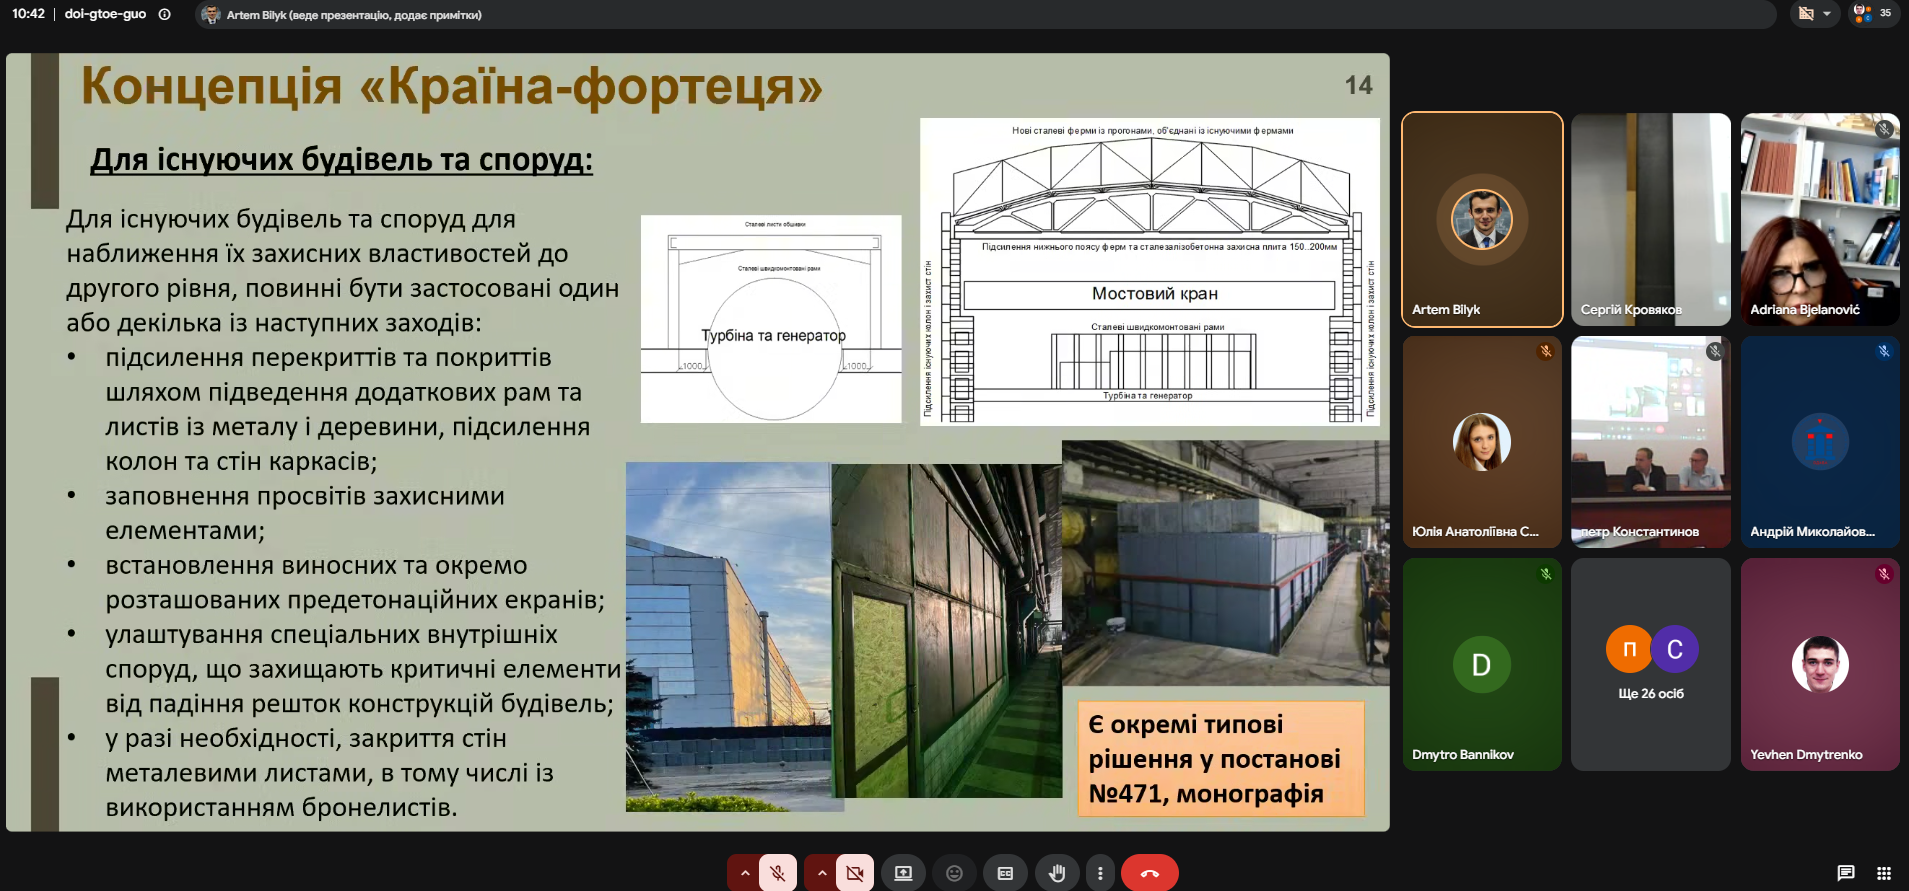Show meeting details info icon

(x=165, y=14)
